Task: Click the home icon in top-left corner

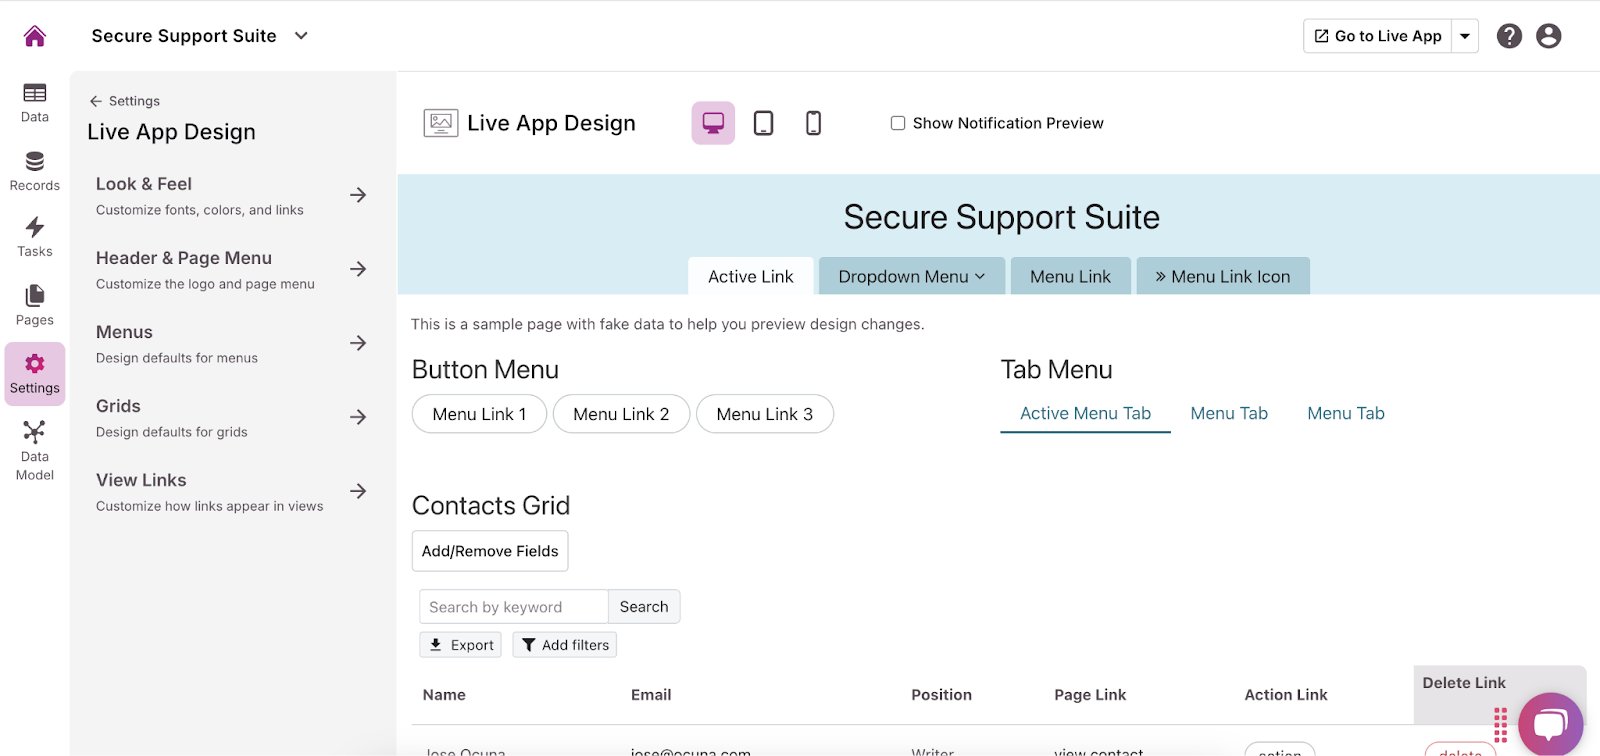Action: (35, 36)
